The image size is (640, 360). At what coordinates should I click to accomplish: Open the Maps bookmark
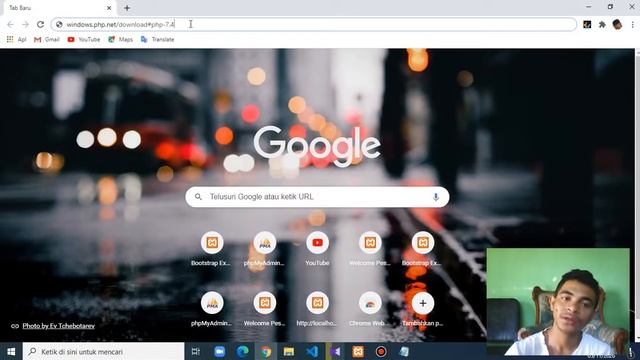120,40
